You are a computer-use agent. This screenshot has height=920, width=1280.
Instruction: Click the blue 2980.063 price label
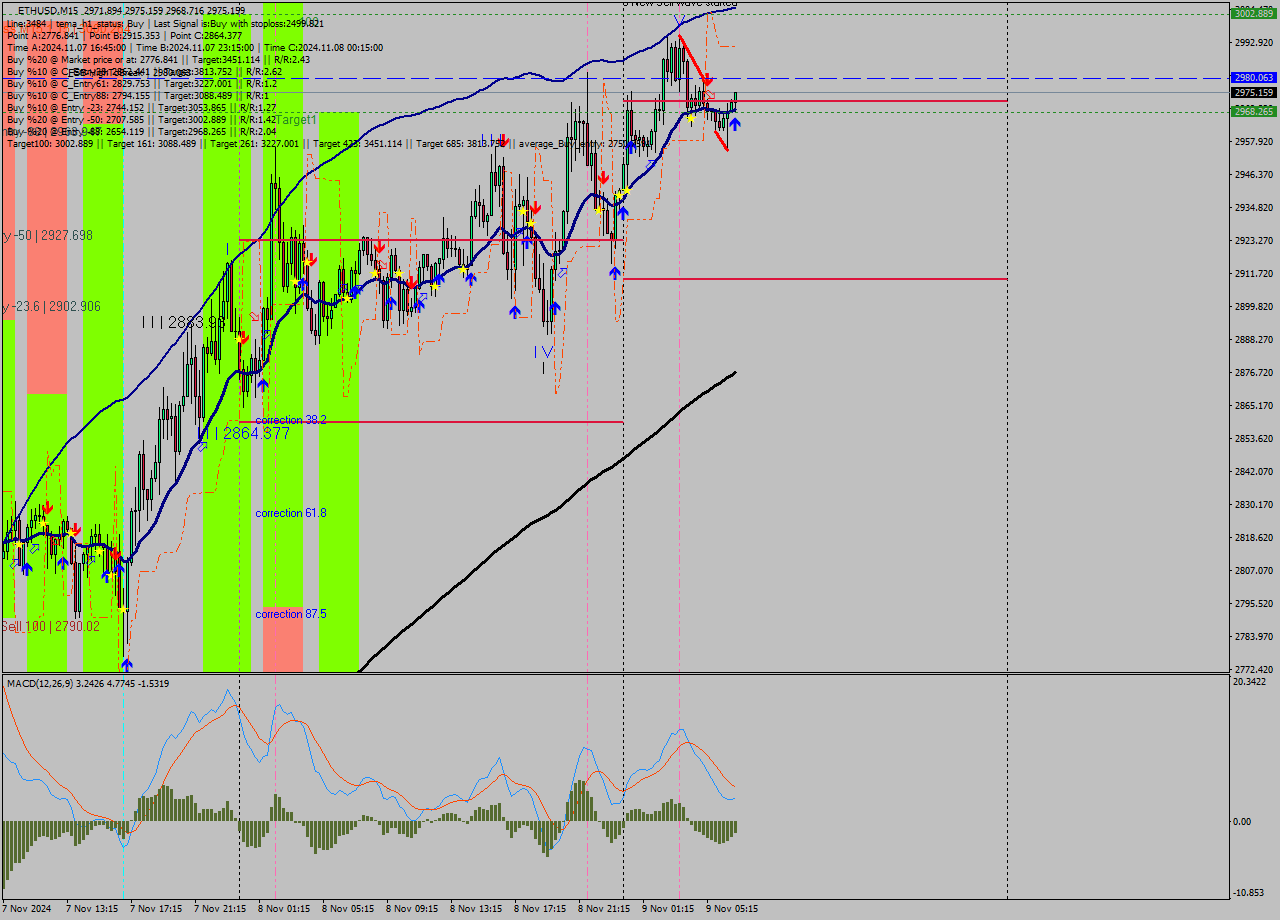1254,77
